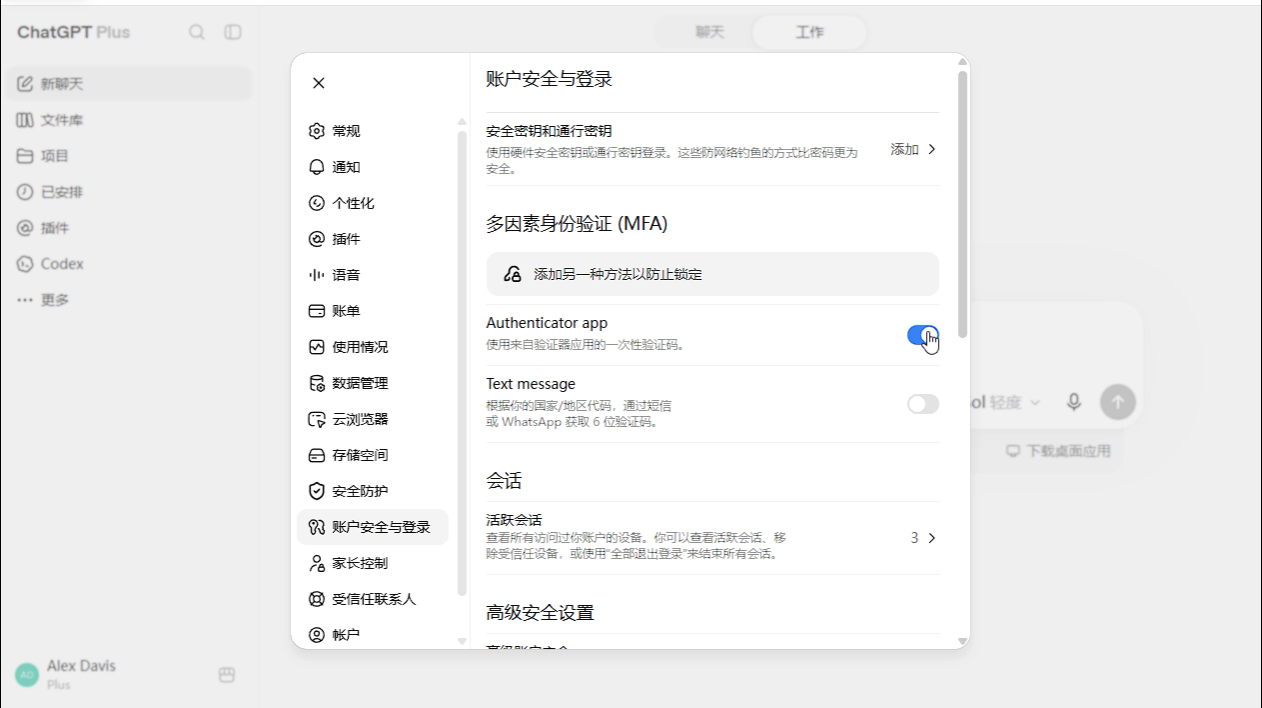Click the 语音 waveform icon
Viewport: 1262px width, 708px height.
coord(317,275)
